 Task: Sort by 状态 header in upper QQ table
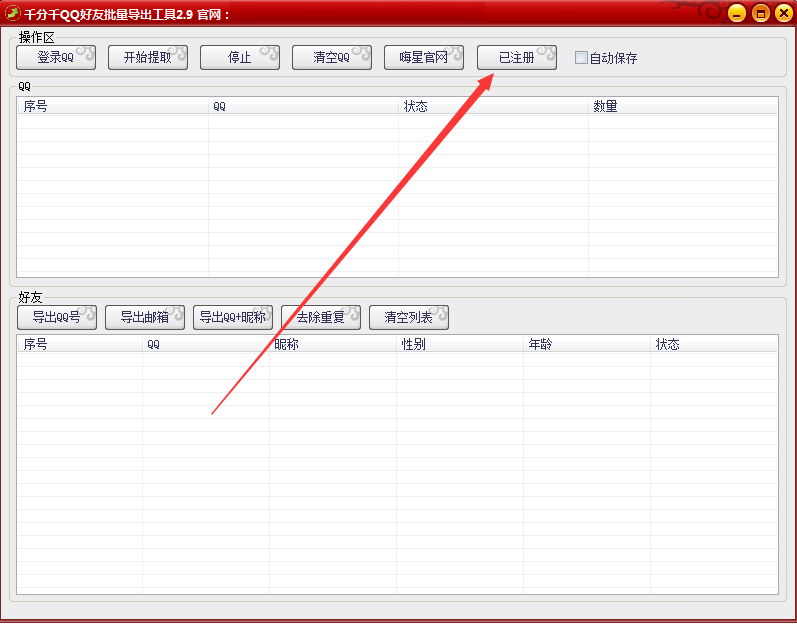493,106
